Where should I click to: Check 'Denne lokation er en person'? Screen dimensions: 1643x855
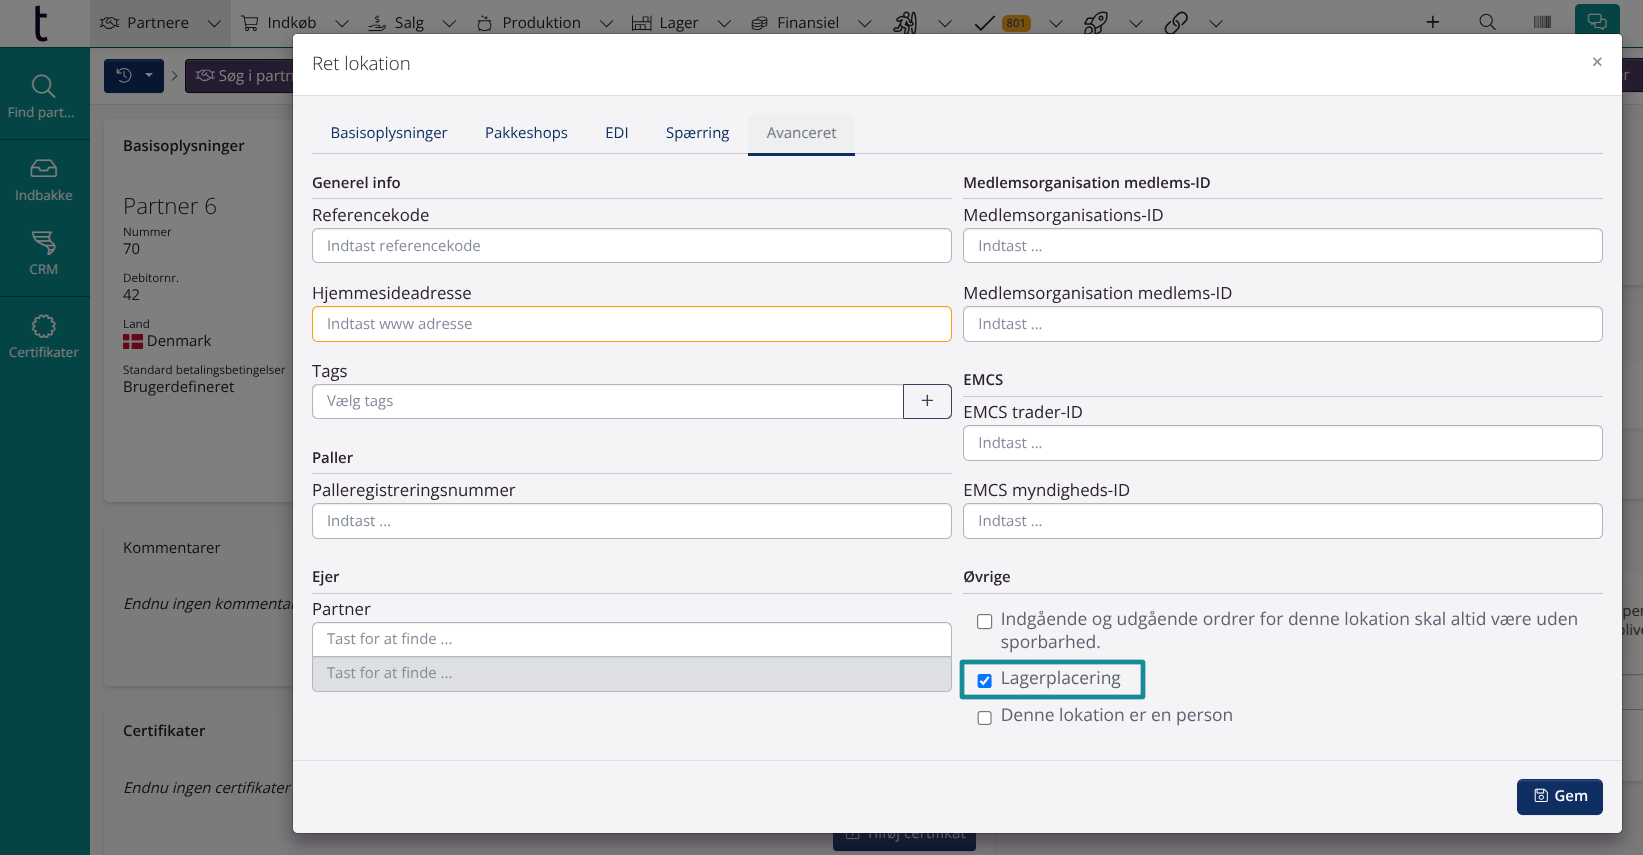(985, 718)
